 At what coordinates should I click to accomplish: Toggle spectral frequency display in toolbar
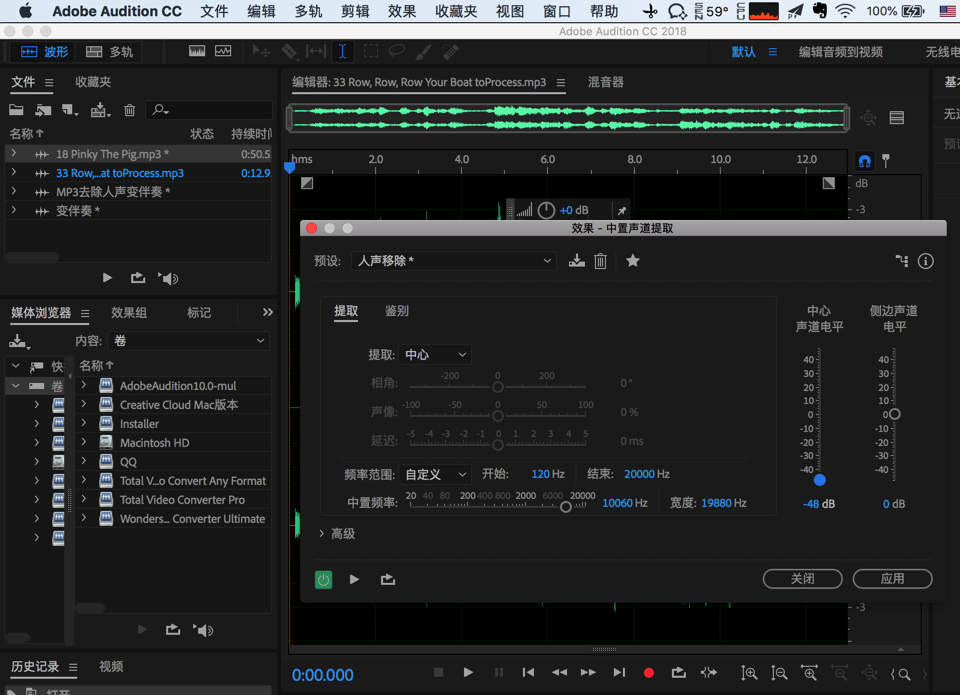(x=197, y=51)
